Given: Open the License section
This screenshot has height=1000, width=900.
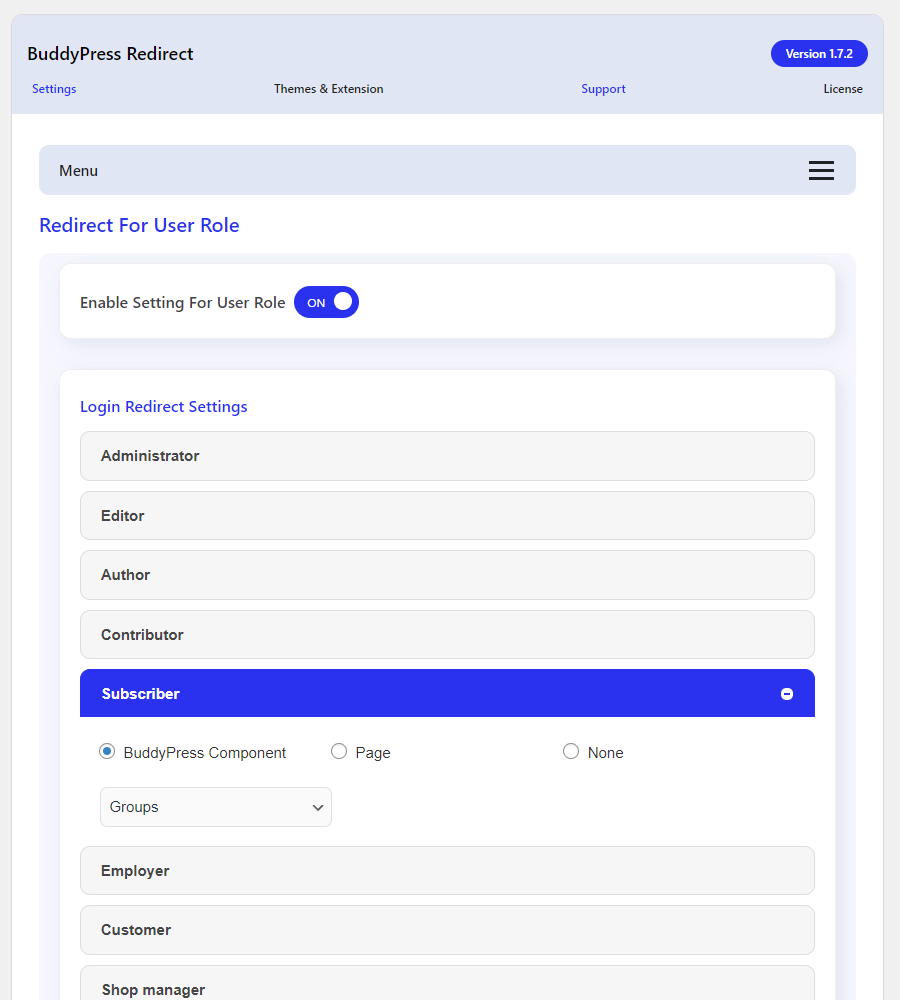Looking at the screenshot, I should coord(843,89).
